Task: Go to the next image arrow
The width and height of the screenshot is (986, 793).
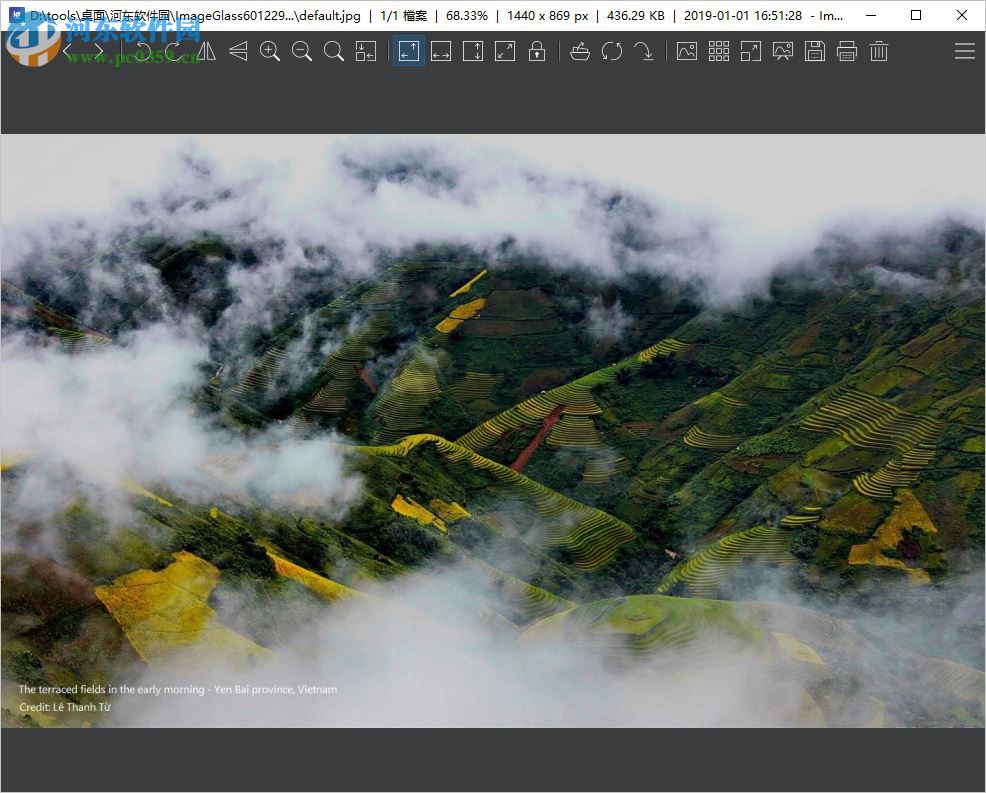Action: (98, 51)
